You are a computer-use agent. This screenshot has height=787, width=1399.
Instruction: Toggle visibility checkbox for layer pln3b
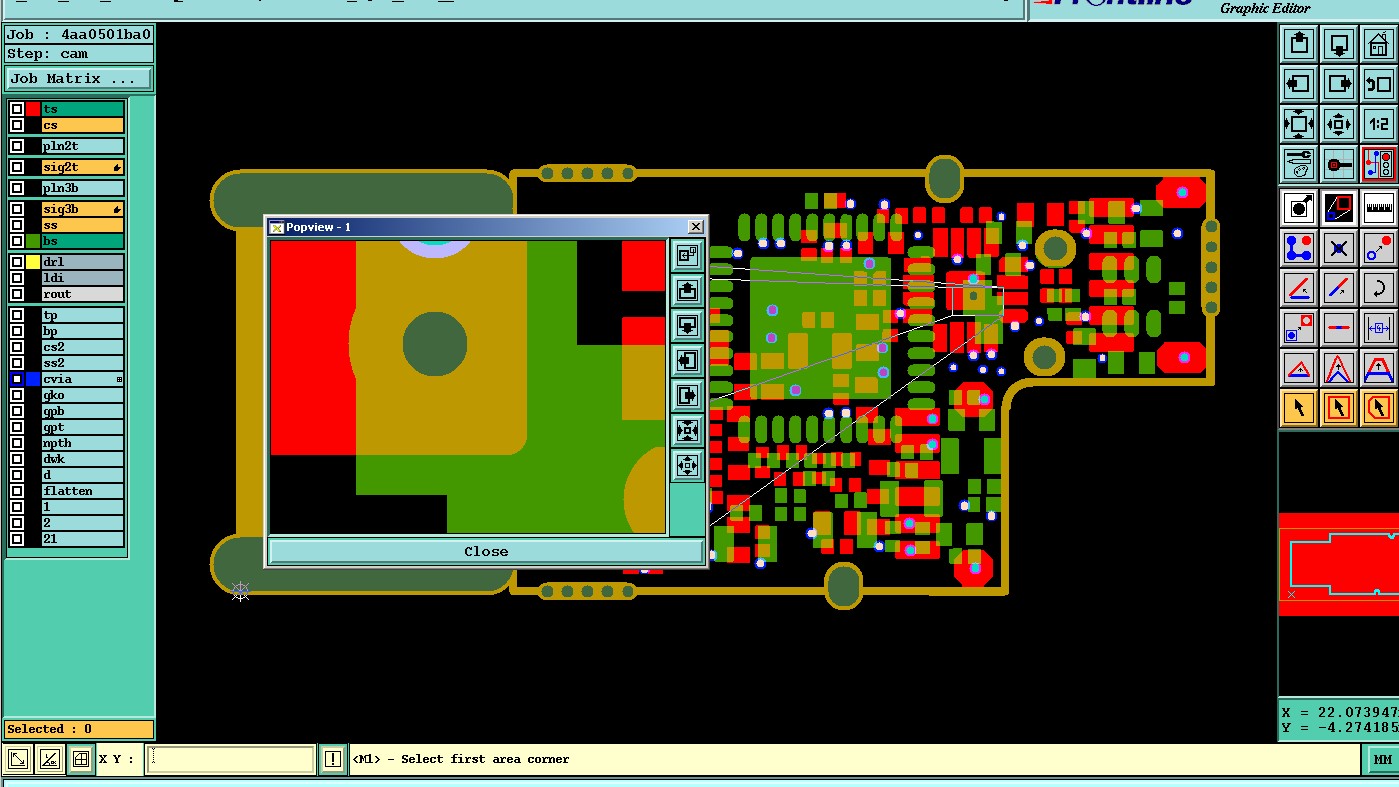[x=17, y=188]
